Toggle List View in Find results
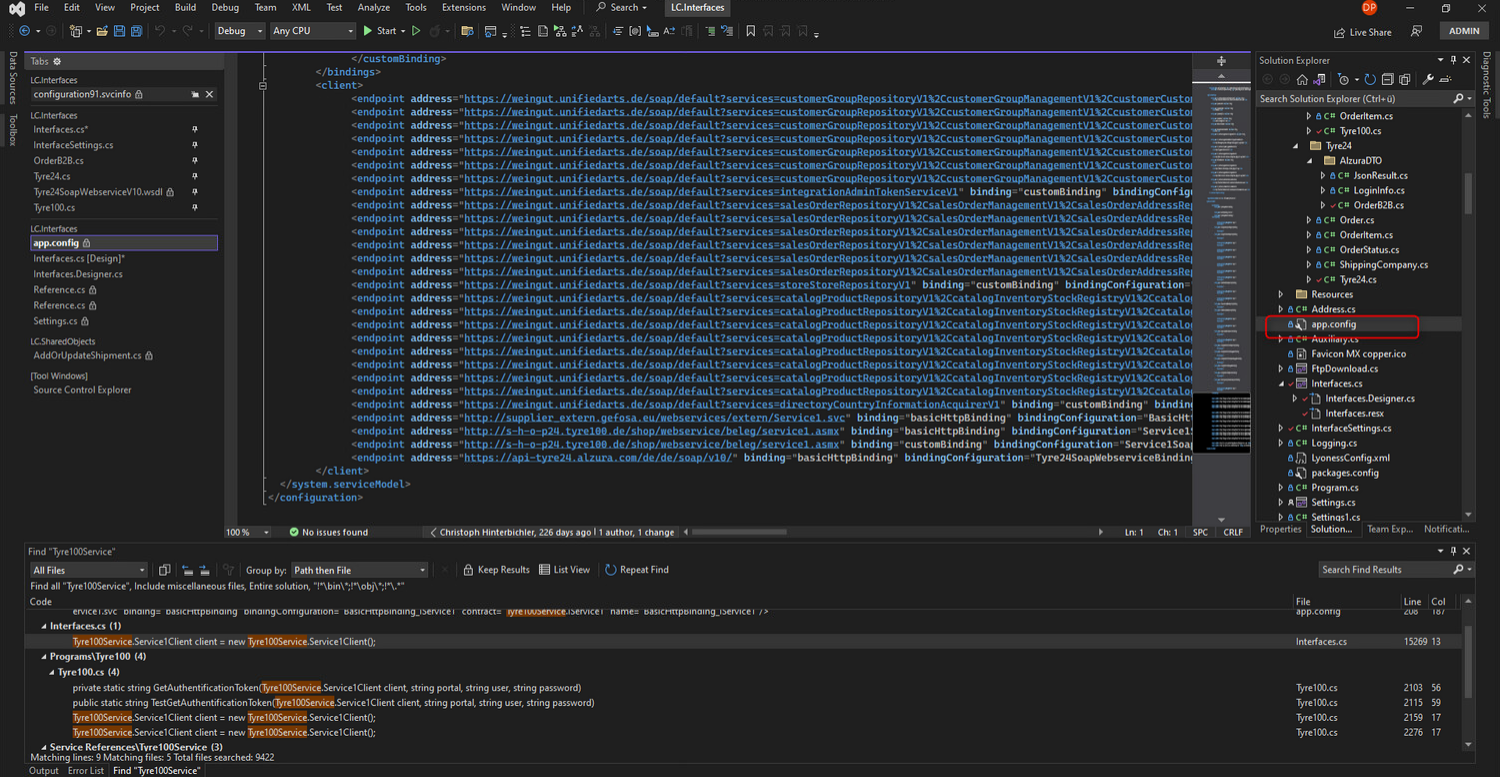 (x=564, y=570)
